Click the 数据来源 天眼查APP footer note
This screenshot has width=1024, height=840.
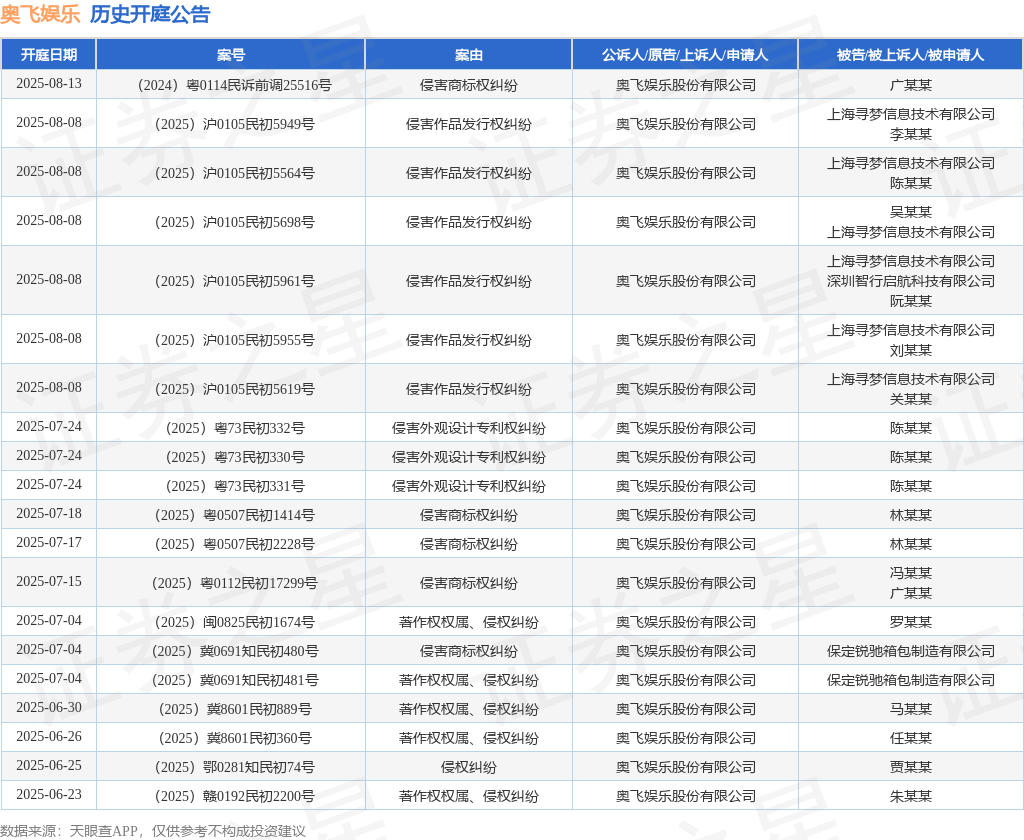tap(153, 831)
